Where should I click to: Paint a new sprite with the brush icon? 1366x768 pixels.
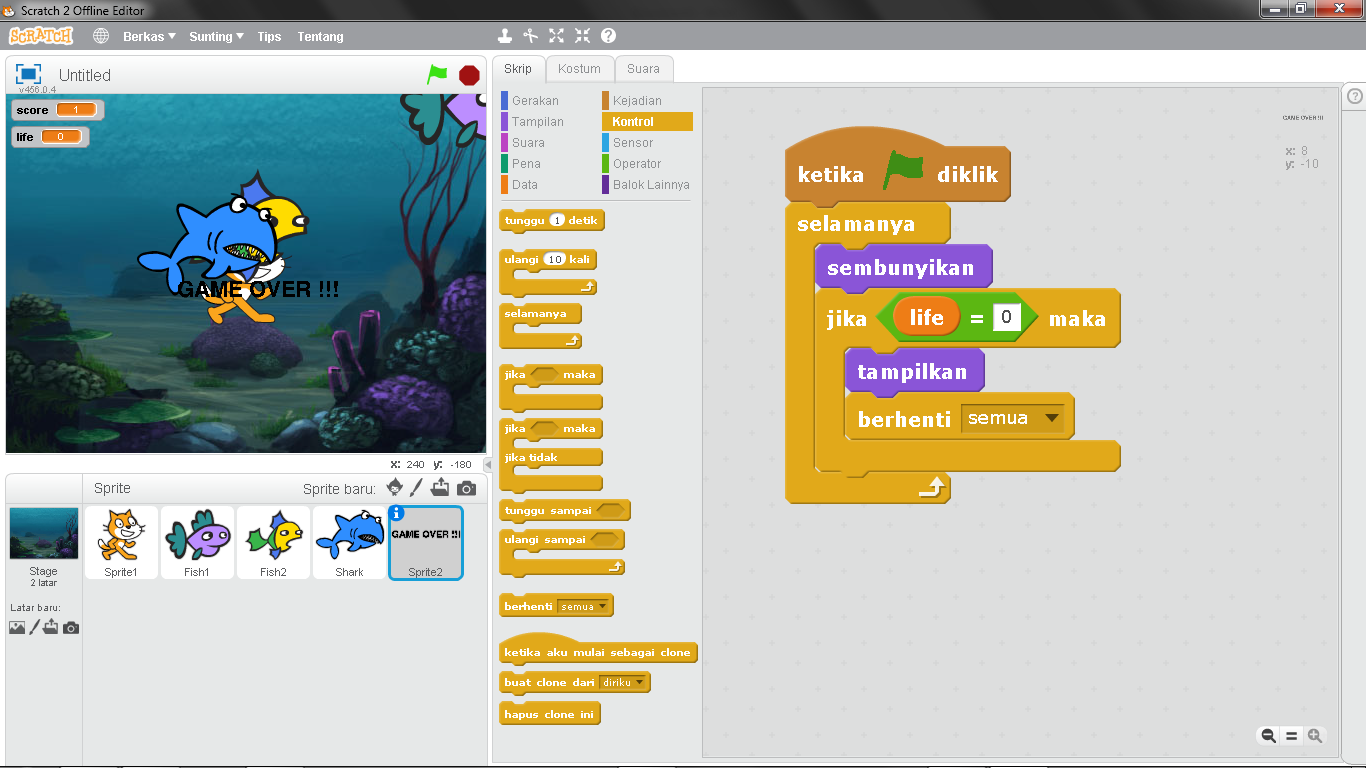point(417,487)
